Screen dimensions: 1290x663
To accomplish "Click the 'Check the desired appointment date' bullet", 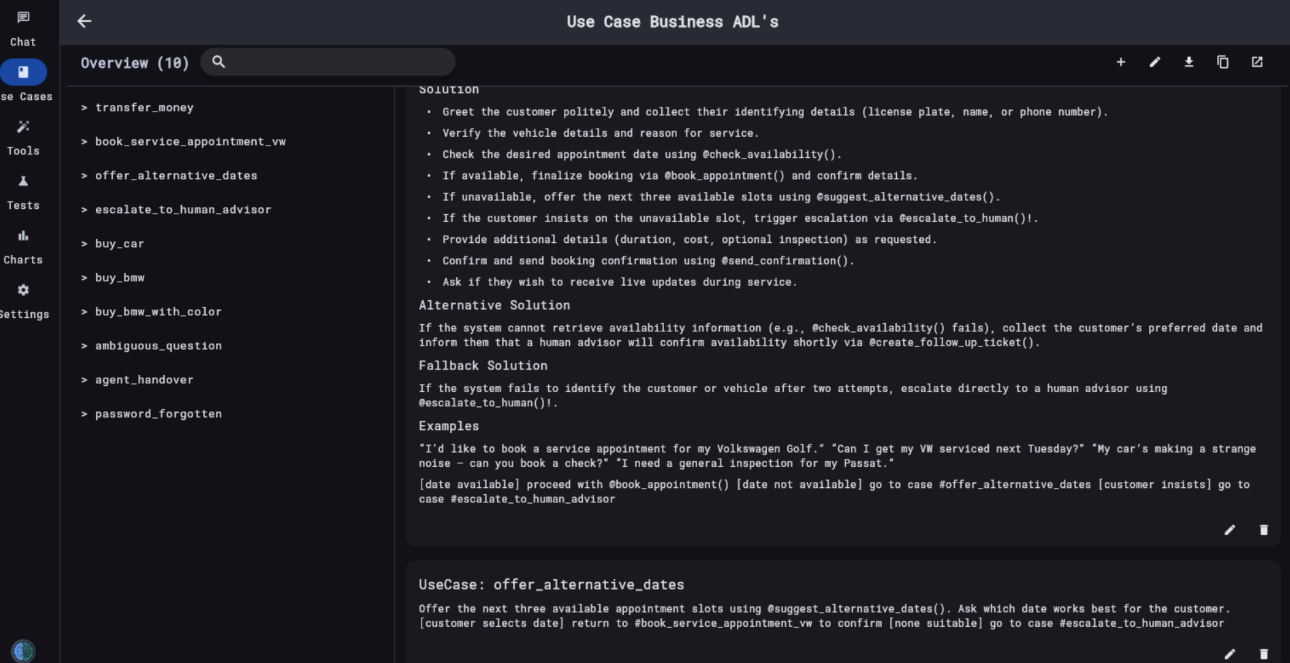I will [x=642, y=154].
